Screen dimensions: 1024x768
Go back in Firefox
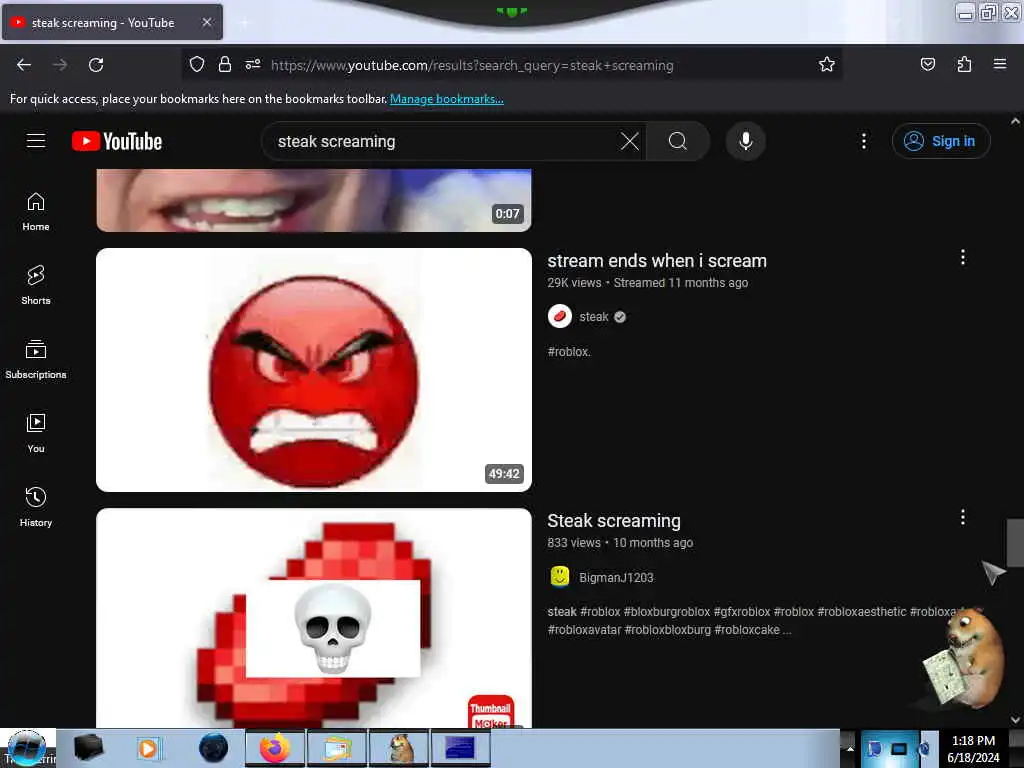coord(24,65)
